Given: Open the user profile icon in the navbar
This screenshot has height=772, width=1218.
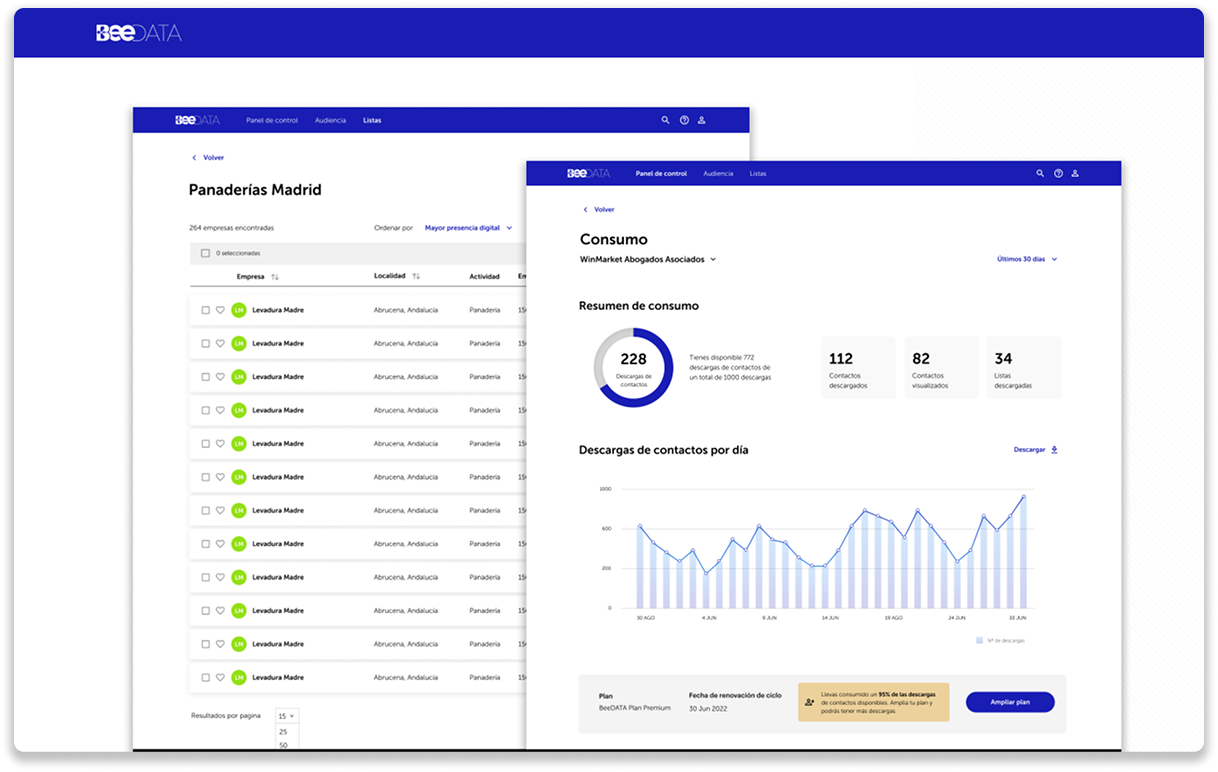Looking at the screenshot, I should point(1075,173).
